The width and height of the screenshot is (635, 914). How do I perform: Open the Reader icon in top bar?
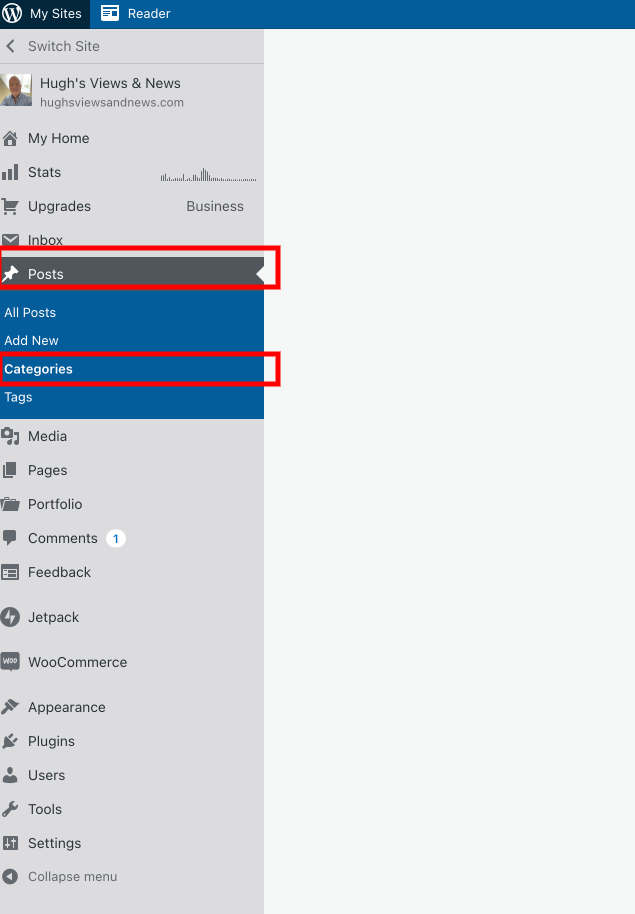[x=110, y=14]
